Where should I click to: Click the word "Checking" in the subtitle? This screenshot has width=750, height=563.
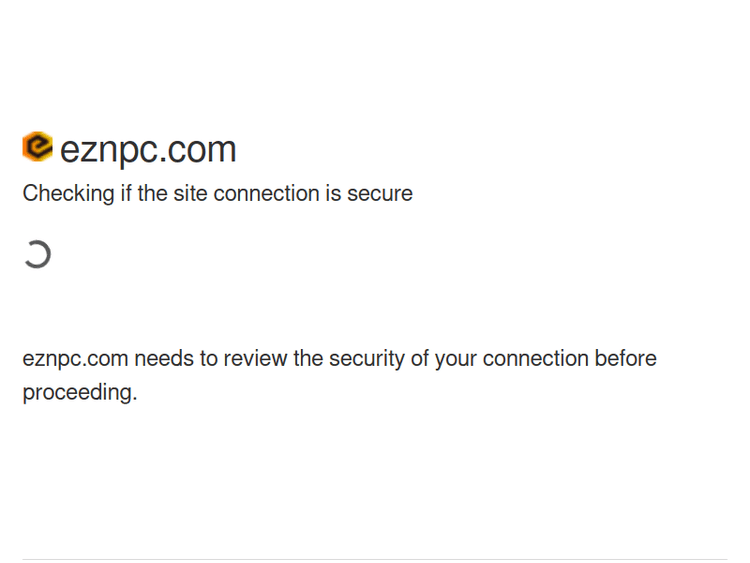pos(68,193)
